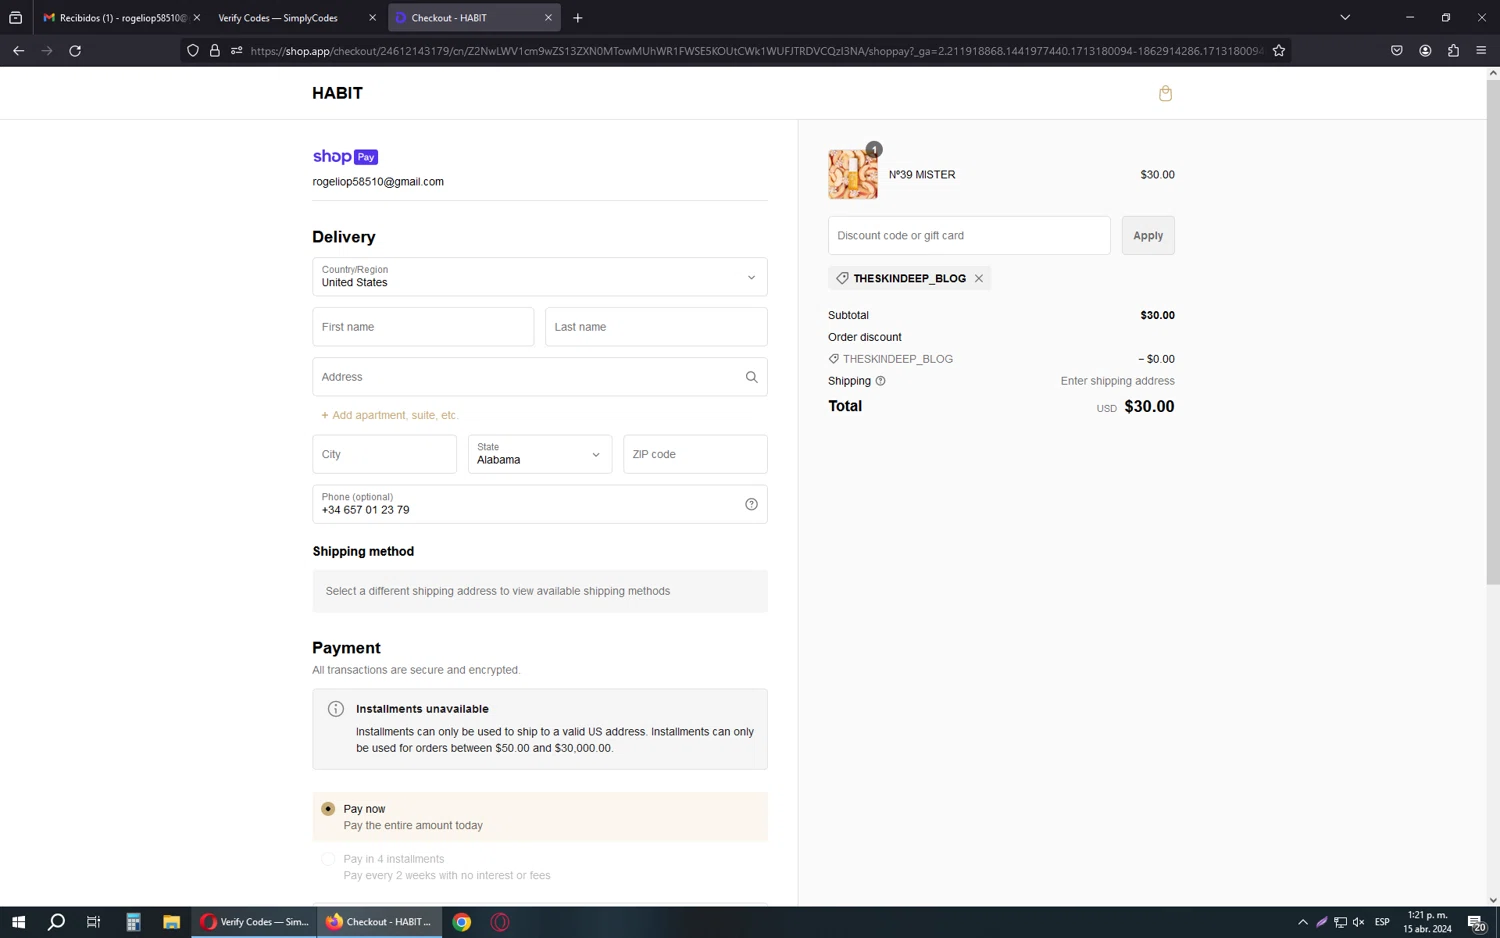Switch to the Verify Codes SimplyCodes tab
This screenshot has height=938, width=1500.
pos(295,18)
